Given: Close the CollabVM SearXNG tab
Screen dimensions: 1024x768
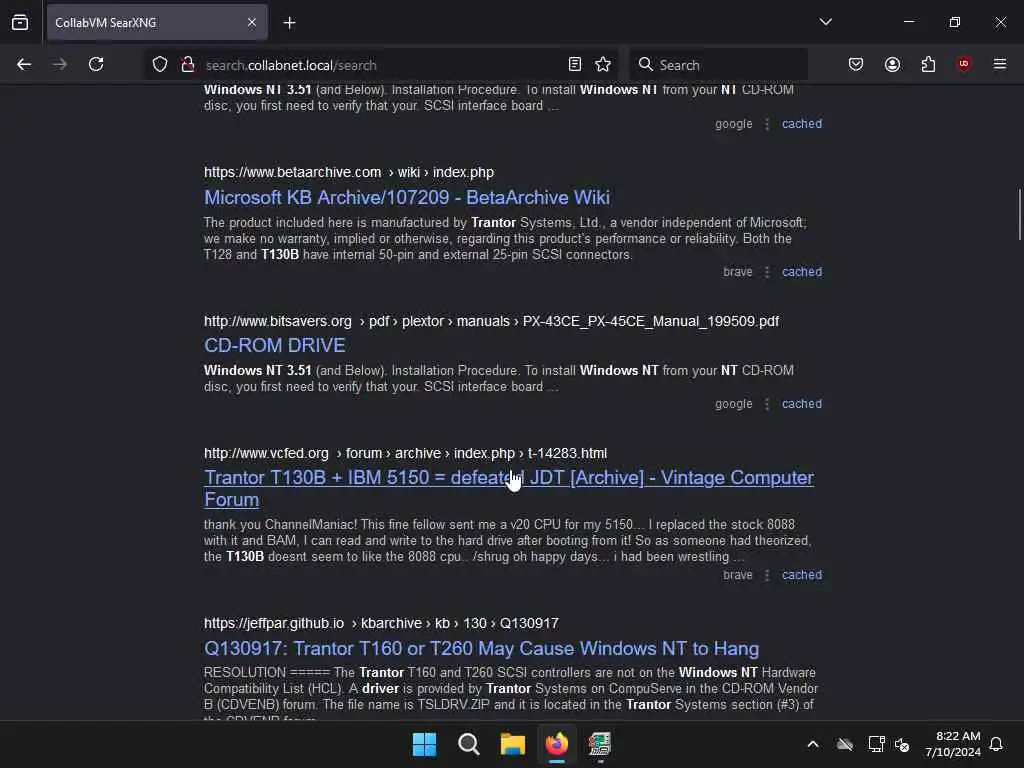Looking at the screenshot, I should [x=251, y=22].
